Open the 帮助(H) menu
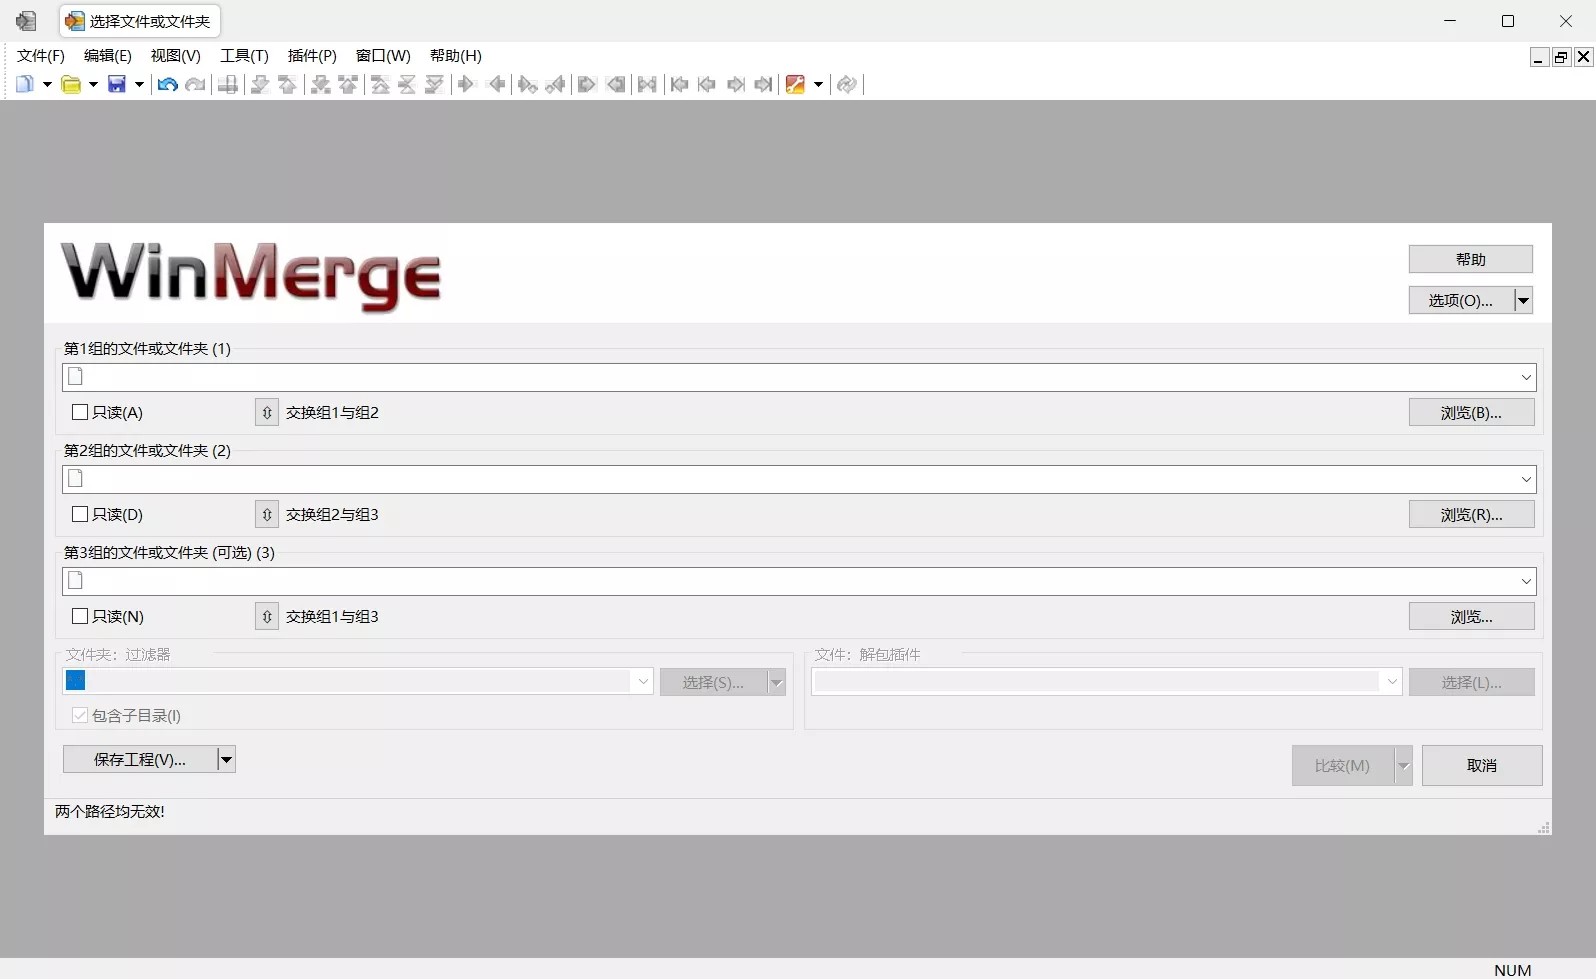The width and height of the screenshot is (1596, 979). click(456, 55)
